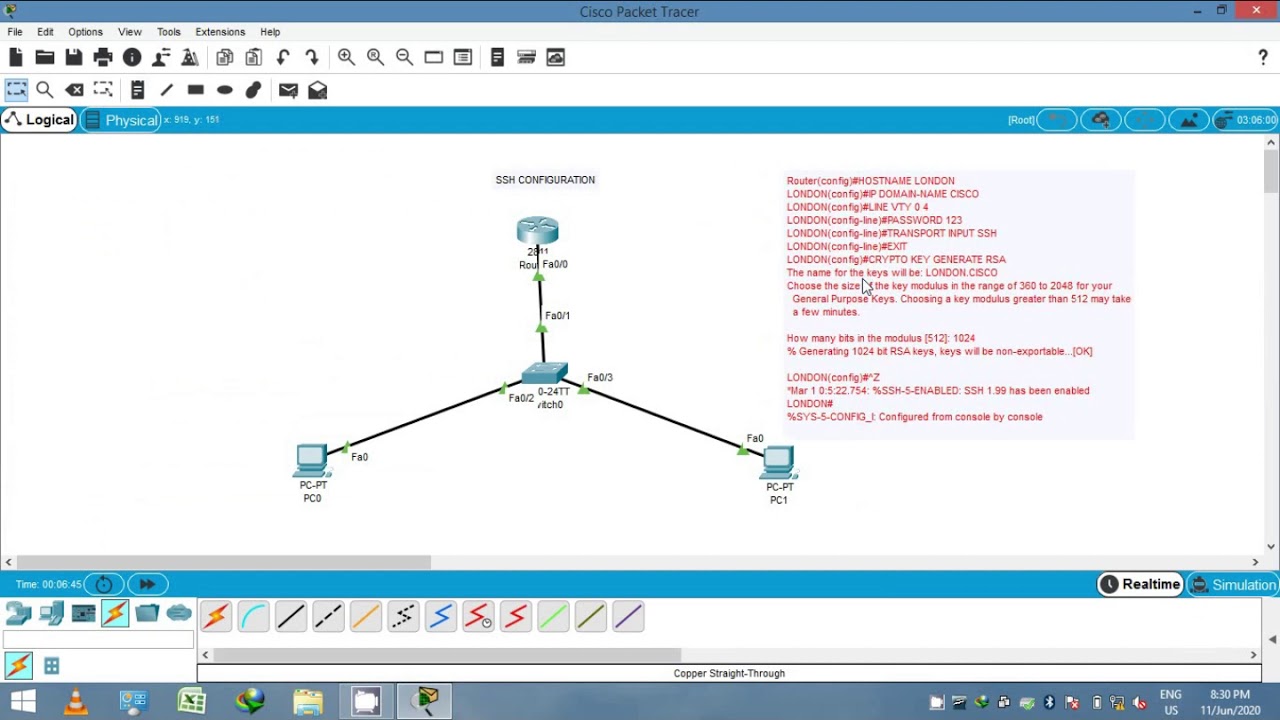Choose the Delete tool
The image size is (1280, 720).
74,90
